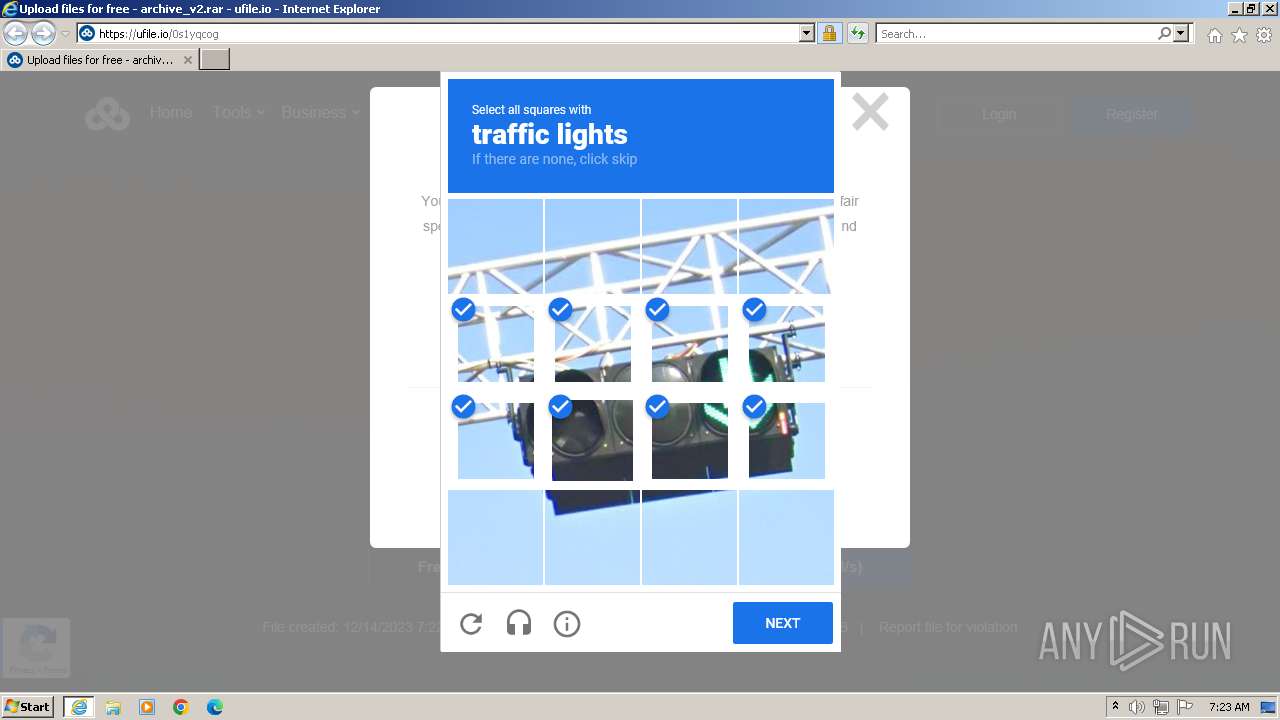The height and width of the screenshot is (720, 1280).
Task: Open the volume speaker tray icon
Action: (1137, 707)
